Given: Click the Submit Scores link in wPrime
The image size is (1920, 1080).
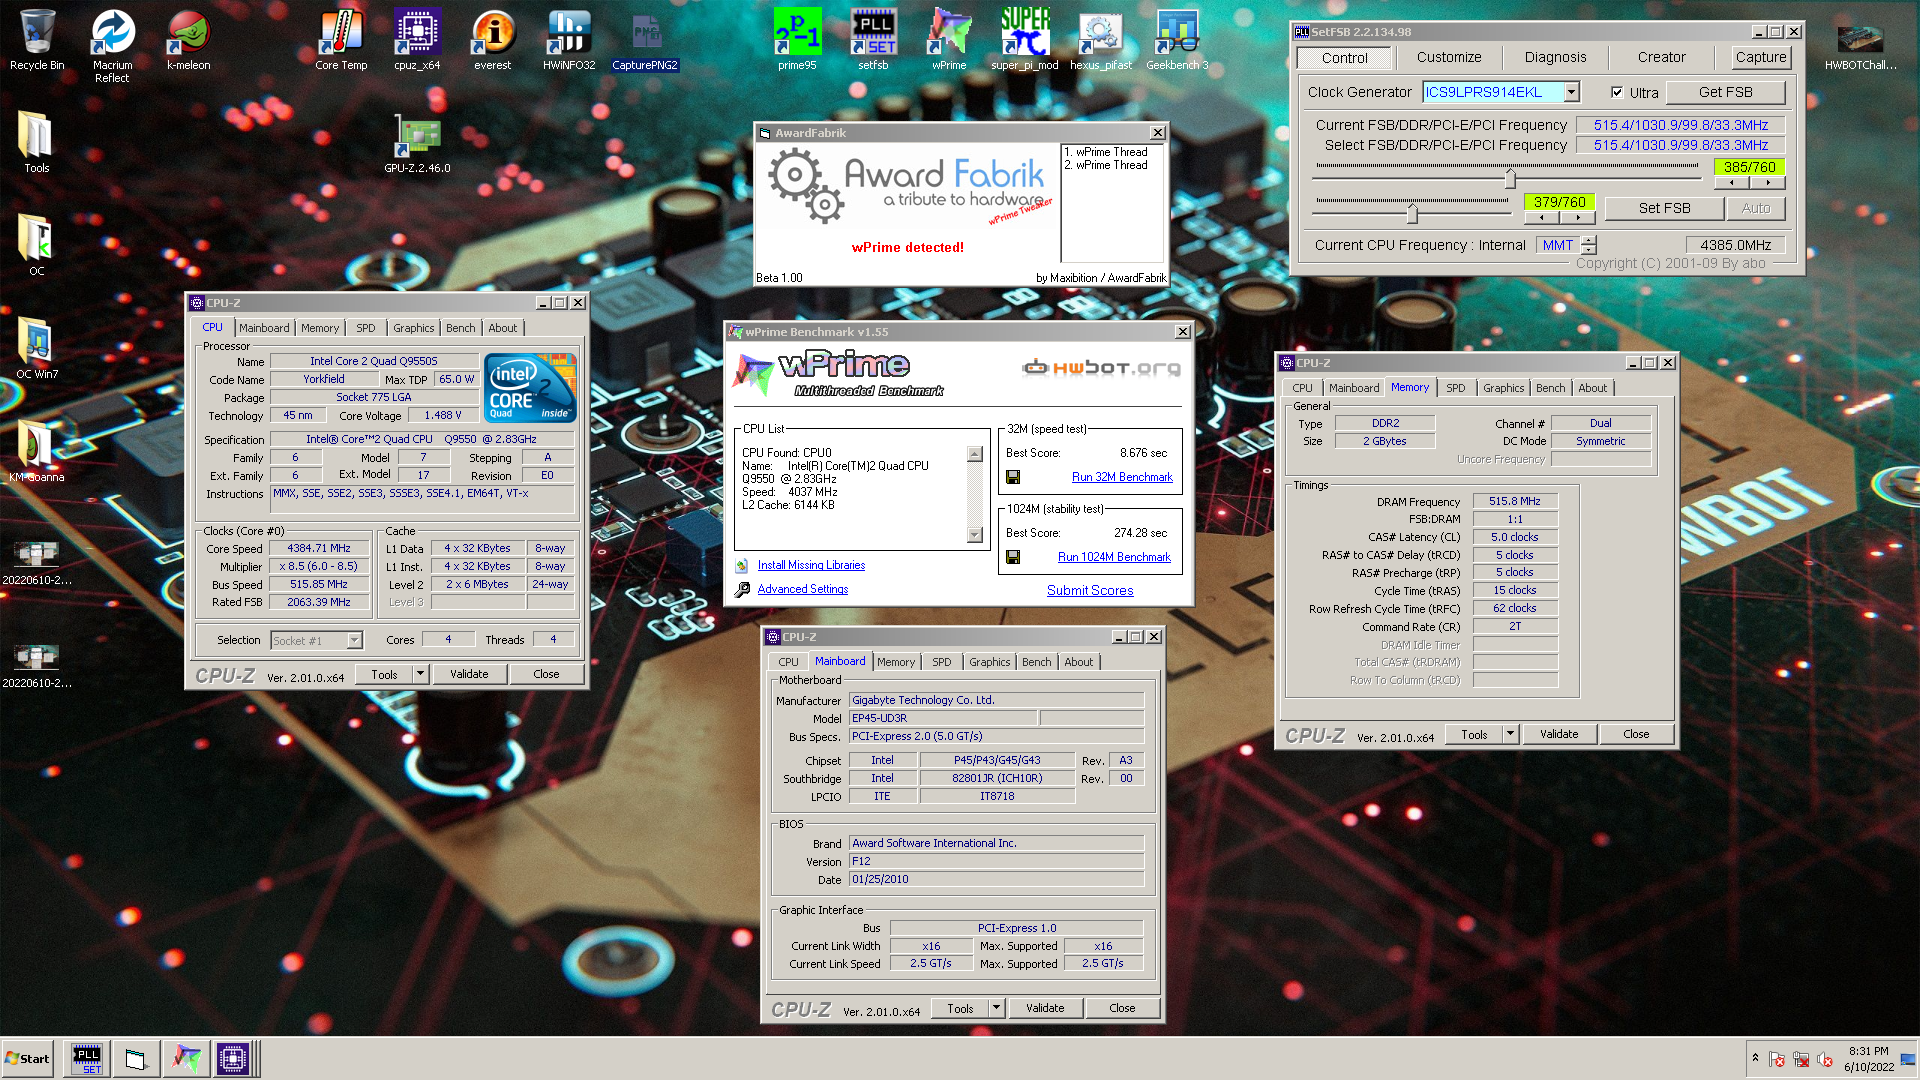Looking at the screenshot, I should coord(1090,590).
